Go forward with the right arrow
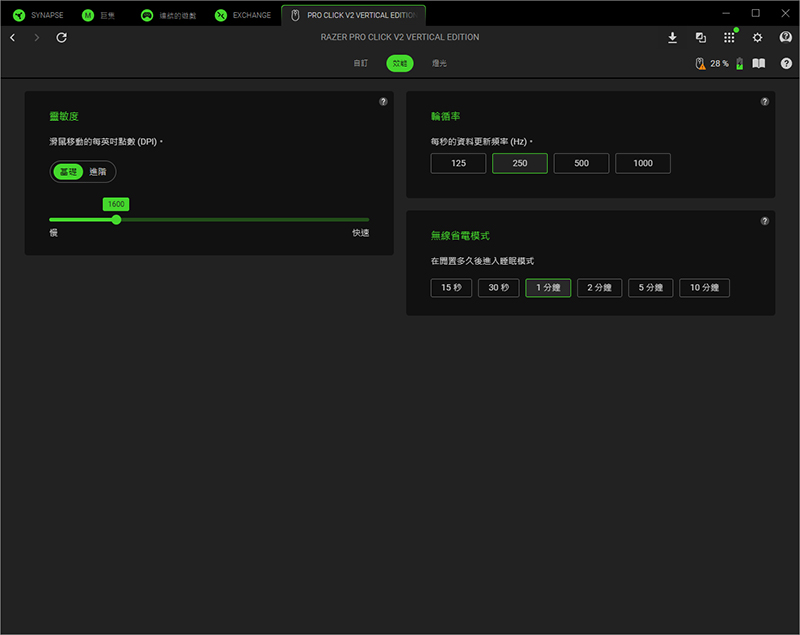Screen dimensions: 800x635 coord(36,37)
